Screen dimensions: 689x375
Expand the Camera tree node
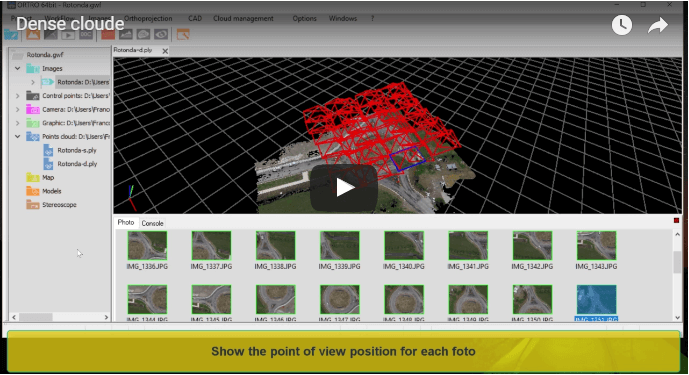coord(18,109)
